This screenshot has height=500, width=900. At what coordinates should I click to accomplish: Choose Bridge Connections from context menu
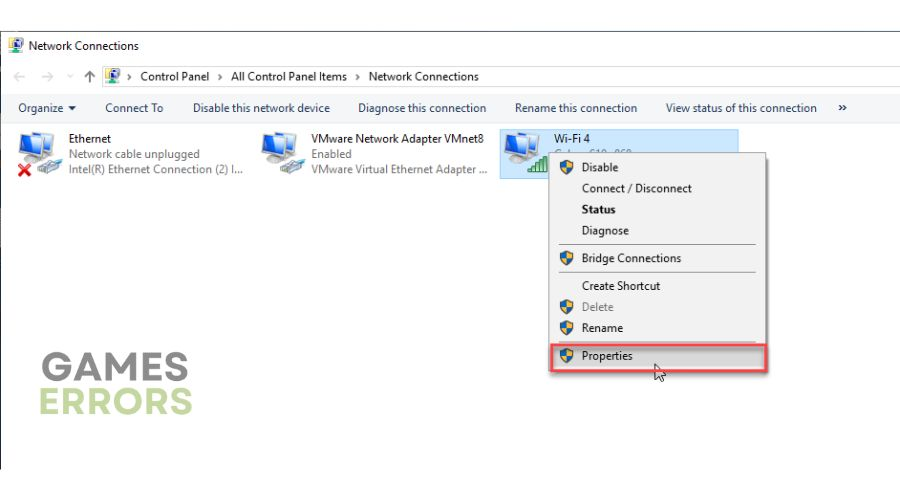pyautogui.click(x=631, y=258)
